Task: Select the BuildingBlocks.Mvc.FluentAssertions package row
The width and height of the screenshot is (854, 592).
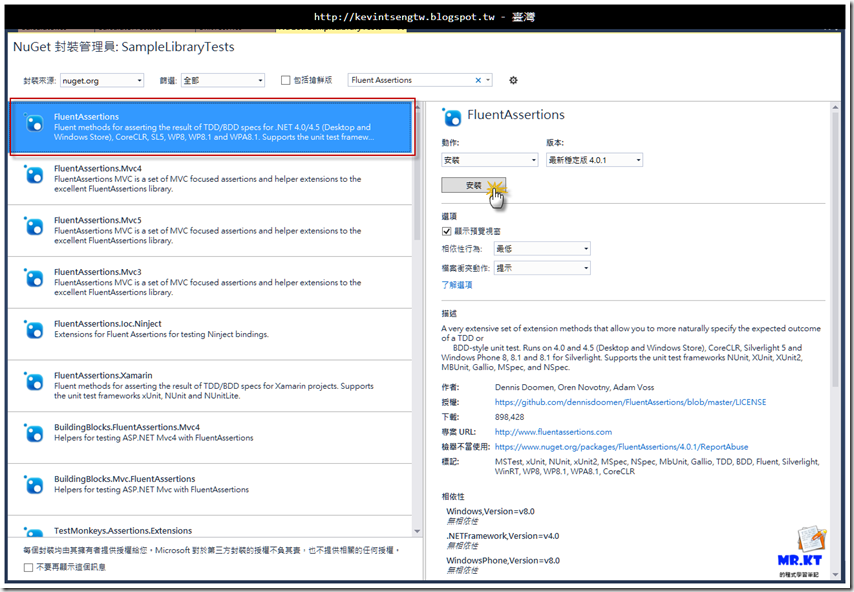Action: [x=210, y=490]
